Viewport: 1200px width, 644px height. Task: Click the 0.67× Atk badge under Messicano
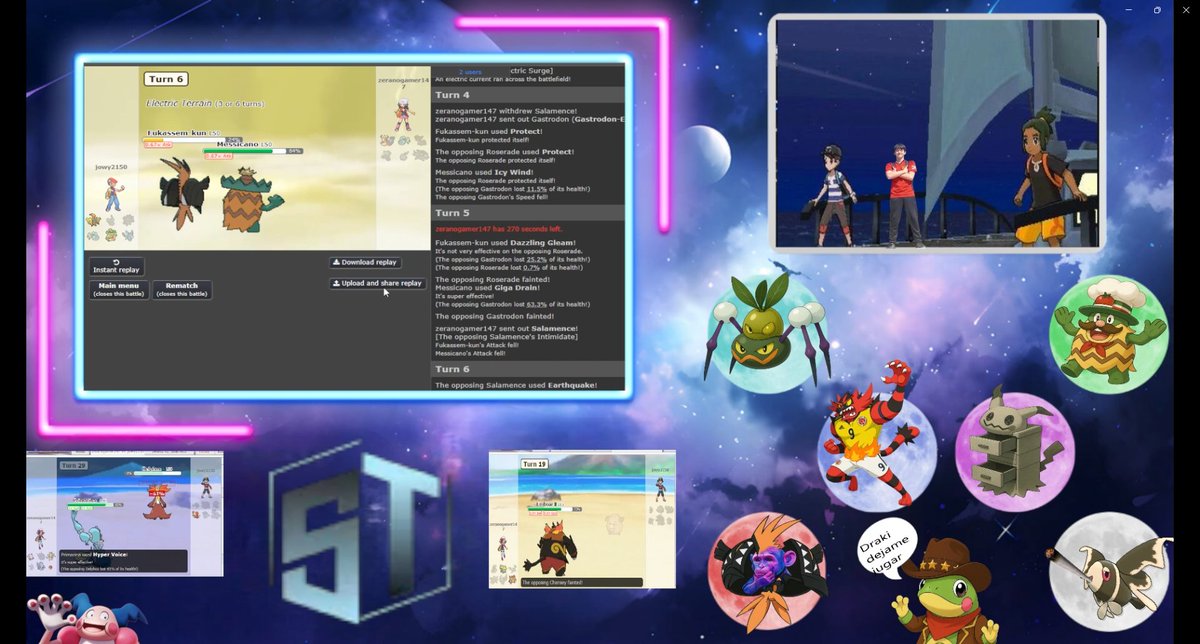point(218,156)
